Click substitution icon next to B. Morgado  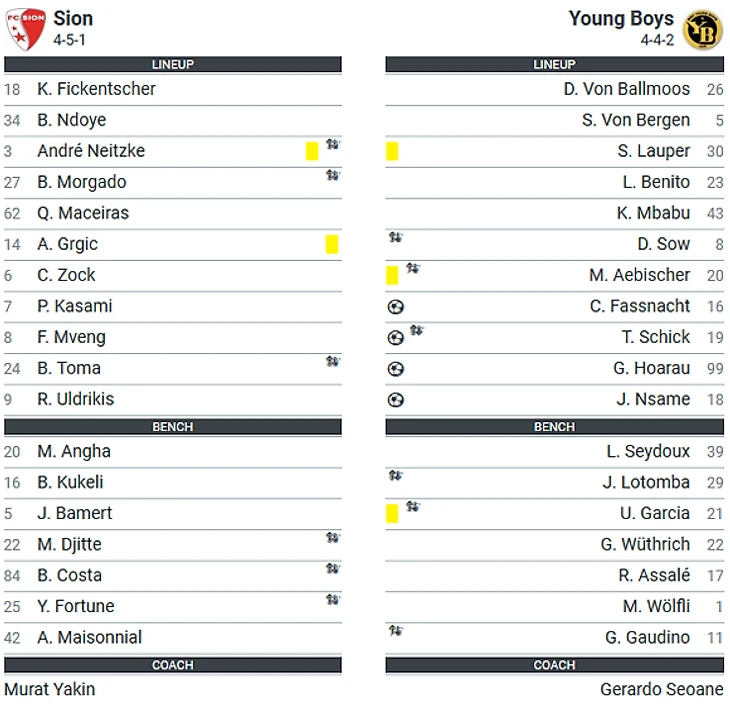point(332,176)
